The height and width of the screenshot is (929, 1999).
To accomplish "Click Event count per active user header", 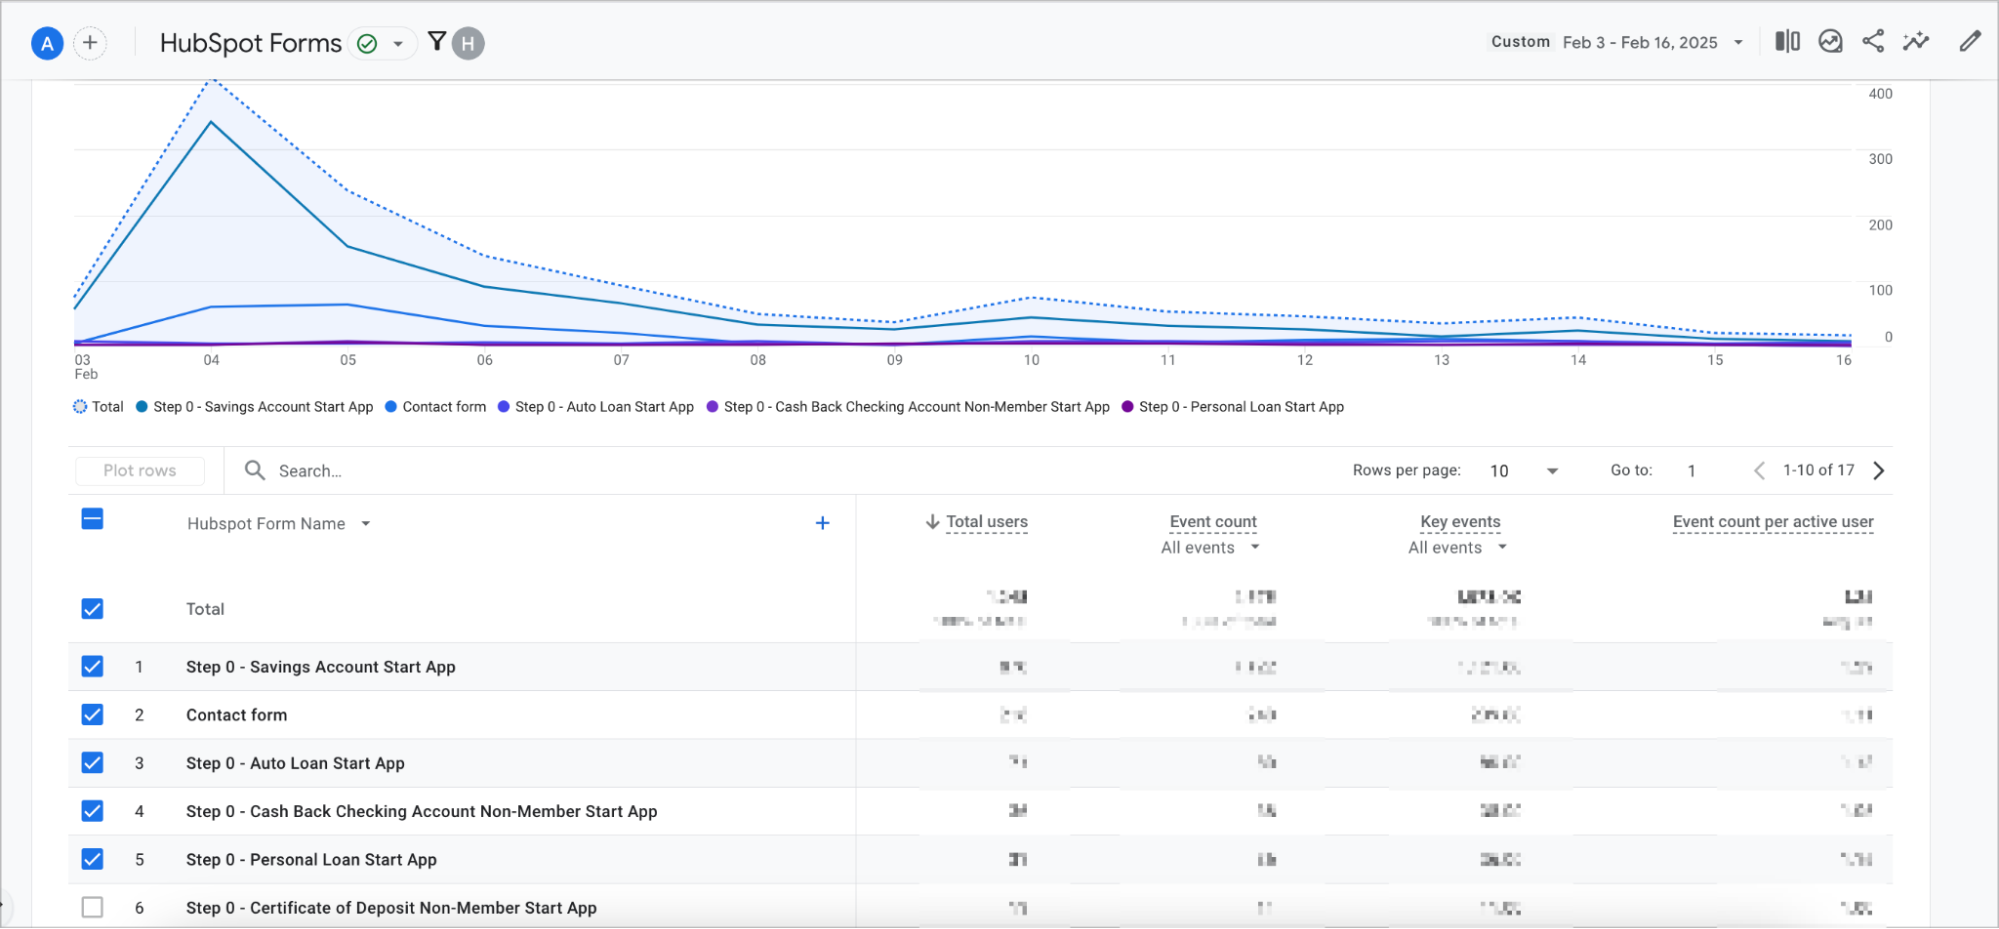I will pos(1773,522).
